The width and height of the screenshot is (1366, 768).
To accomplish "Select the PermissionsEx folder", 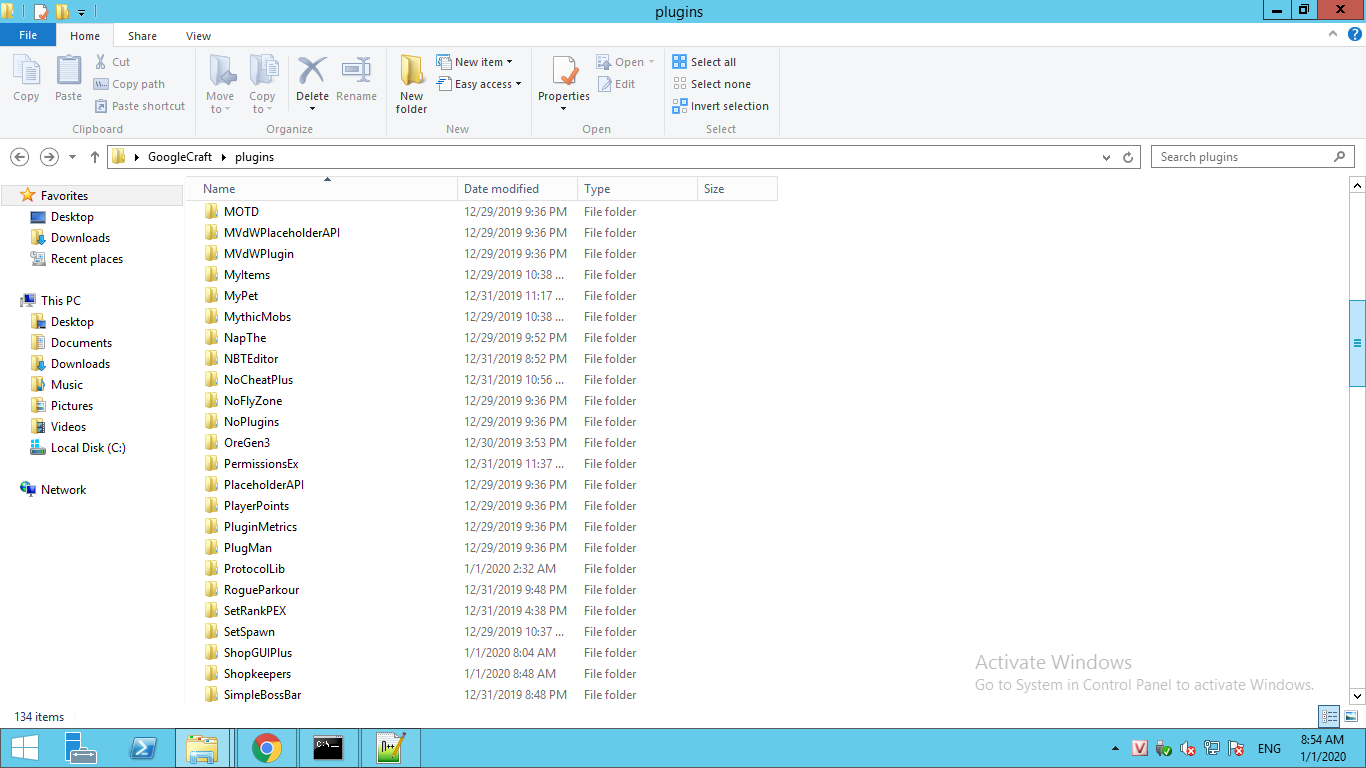I will (x=261, y=464).
